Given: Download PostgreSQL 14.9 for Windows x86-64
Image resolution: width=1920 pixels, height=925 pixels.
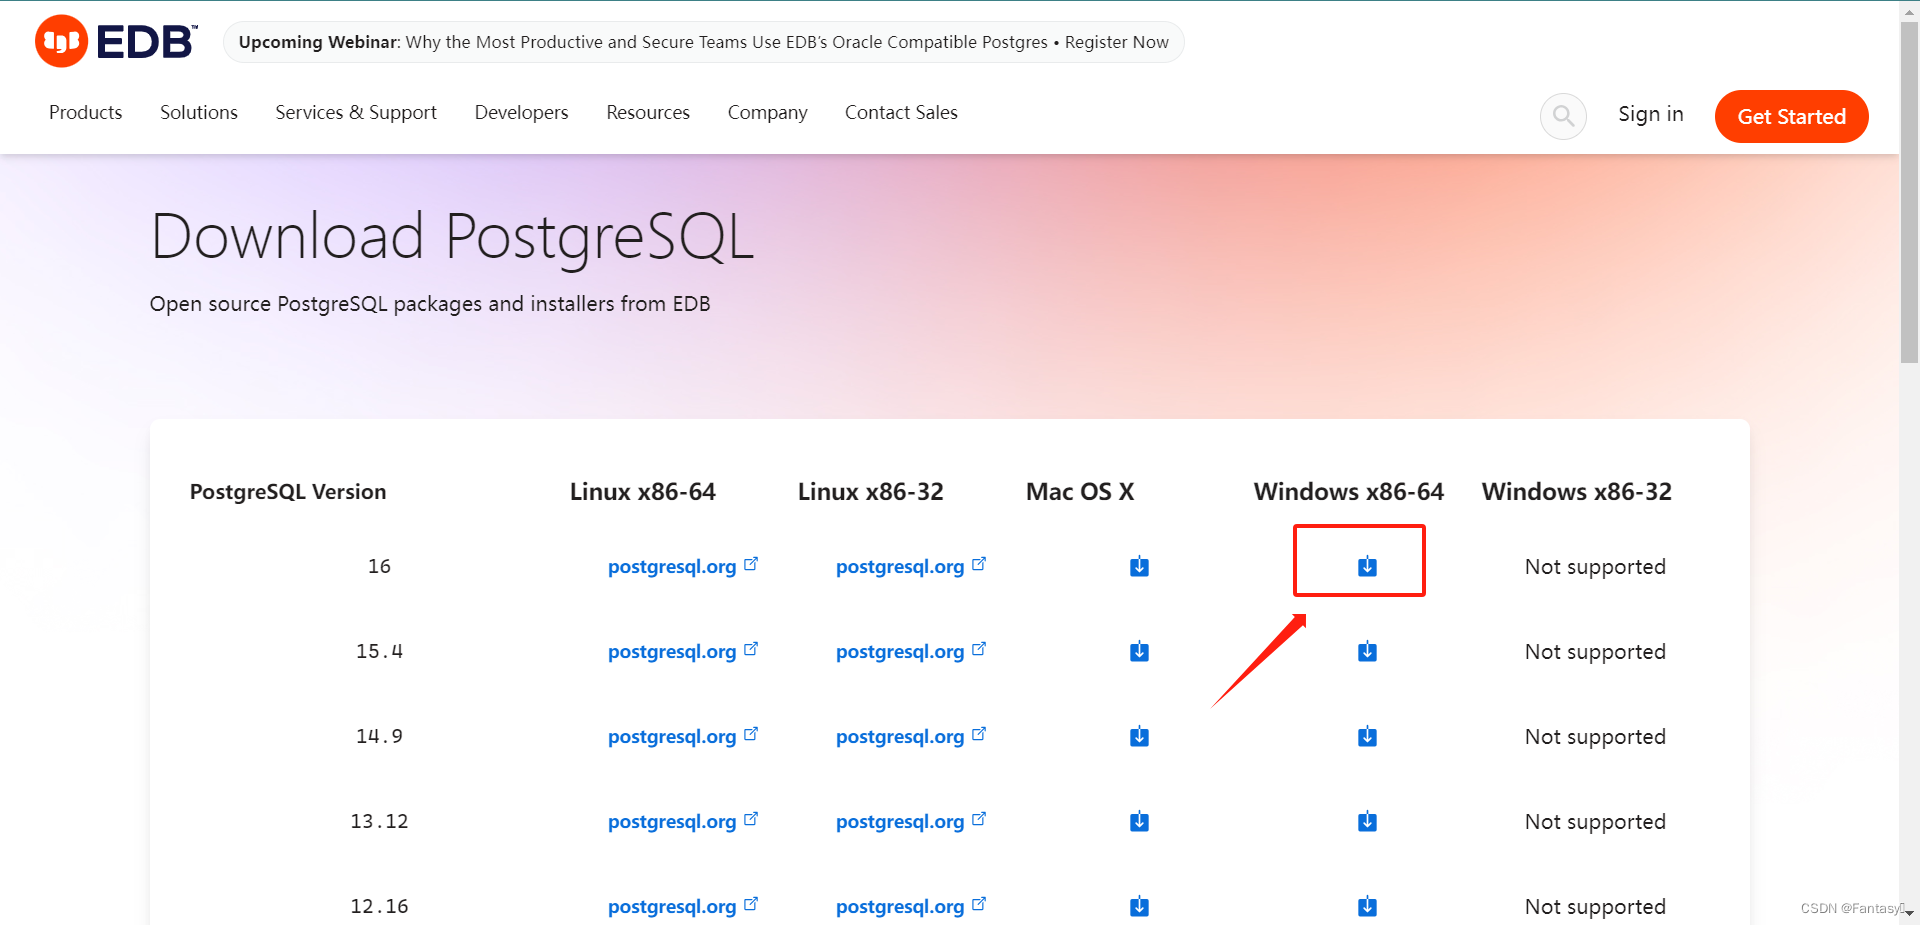Looking at the screenshot, I should point(1367,737).
